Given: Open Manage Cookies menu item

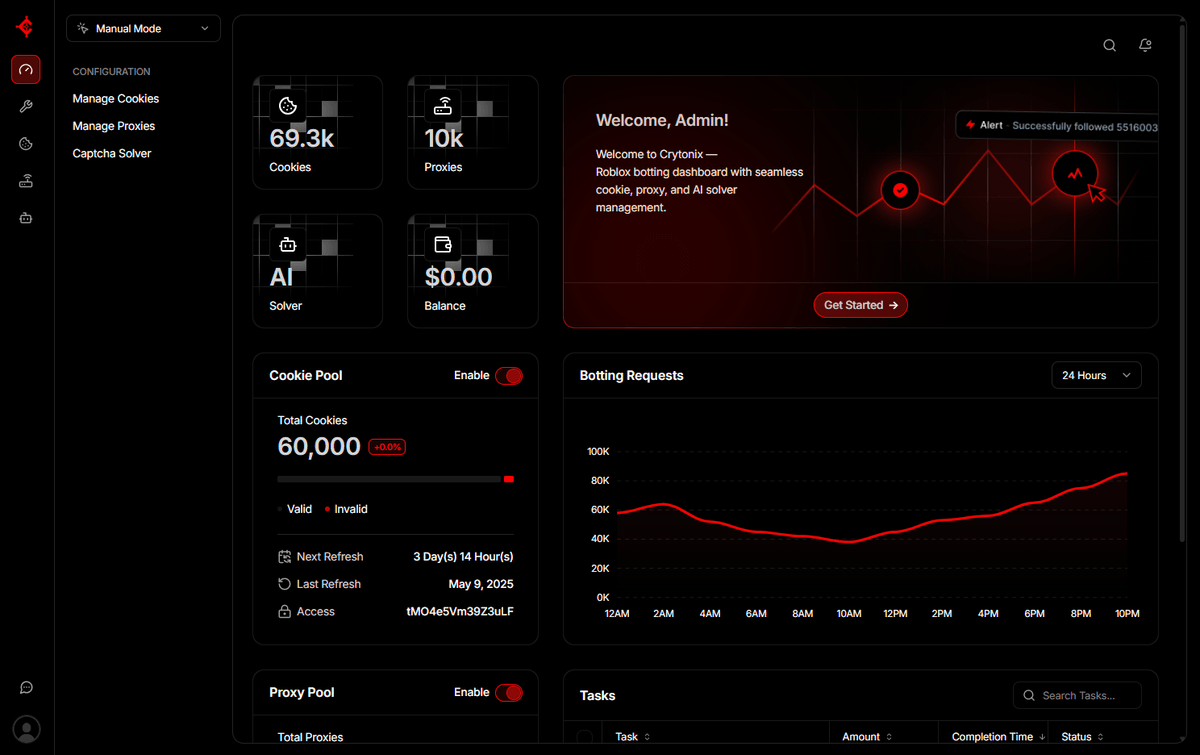Looking at the screenshot, I should [x=116, y=99].
